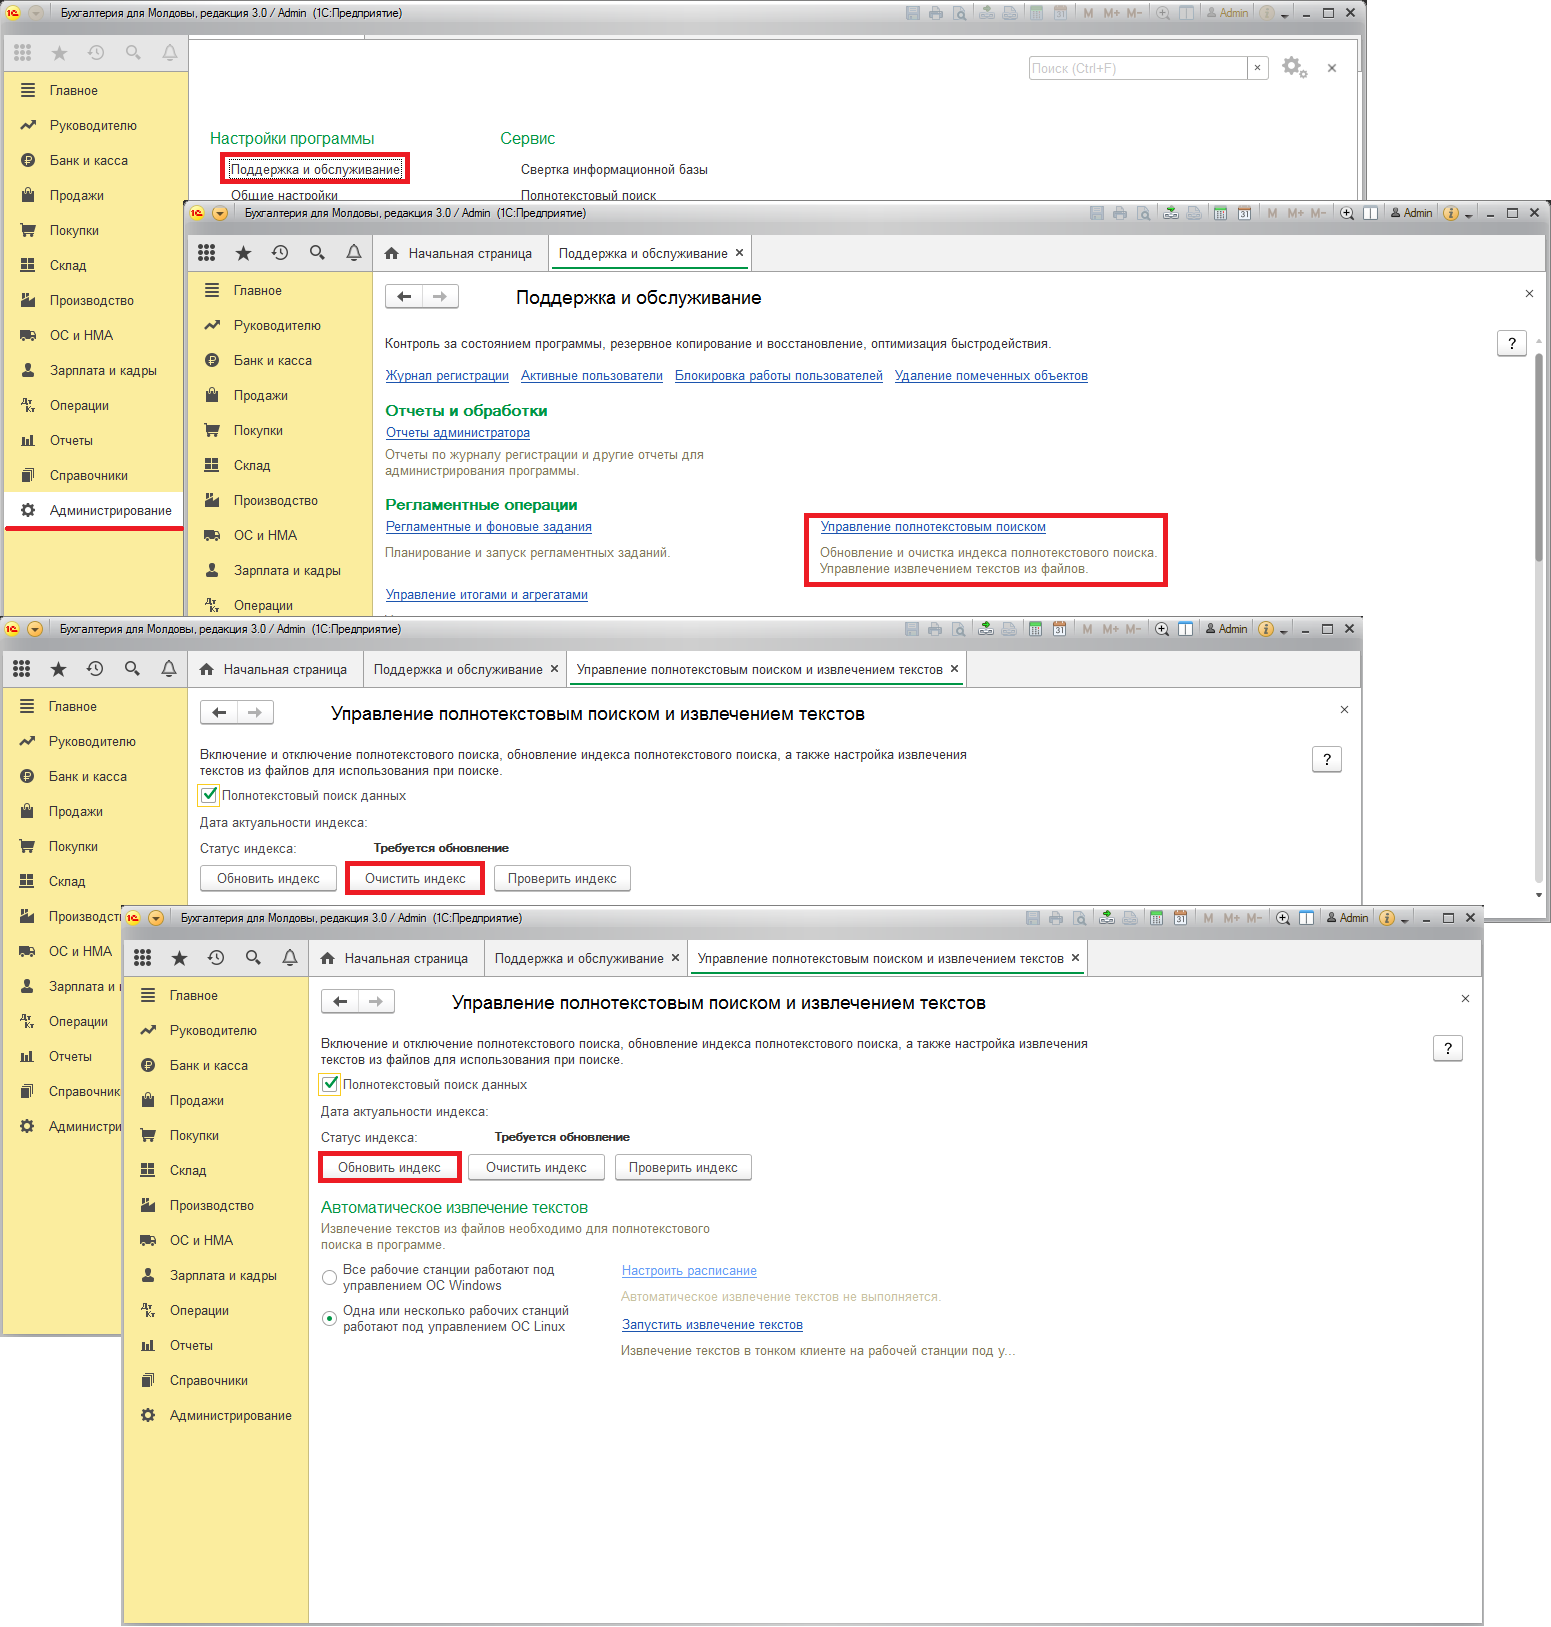Viewport: 1551px width, 1627px height.
Task: Open the calculator icon in the front window's title bar
Action: click(x=1157, y=918)
